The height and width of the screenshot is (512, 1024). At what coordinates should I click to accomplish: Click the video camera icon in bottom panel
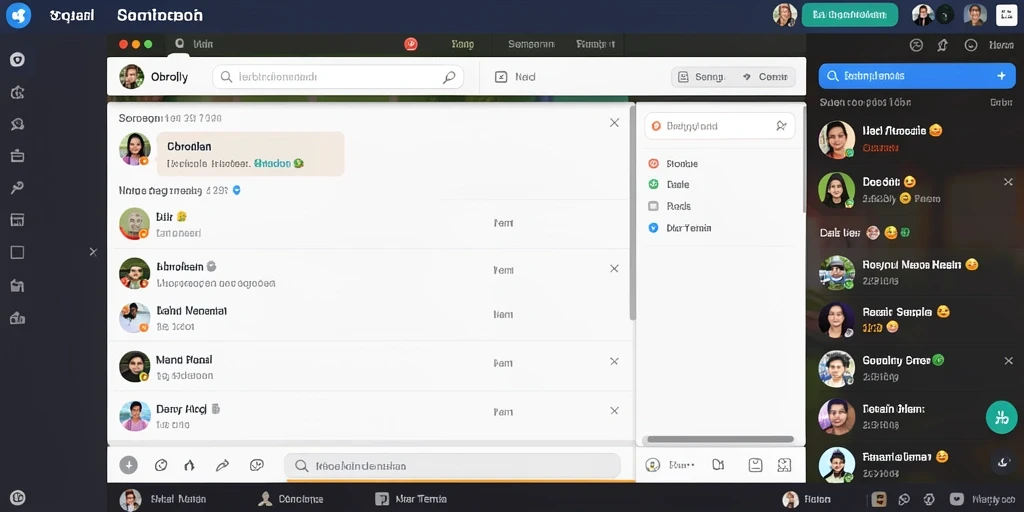coord(718,465)
